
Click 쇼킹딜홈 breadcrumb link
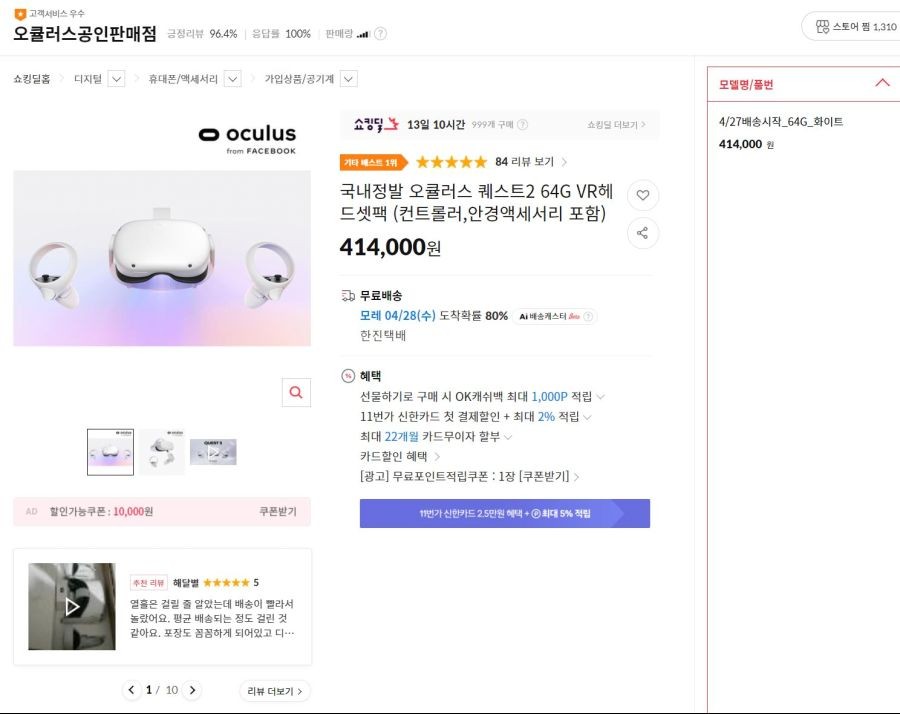32,79
